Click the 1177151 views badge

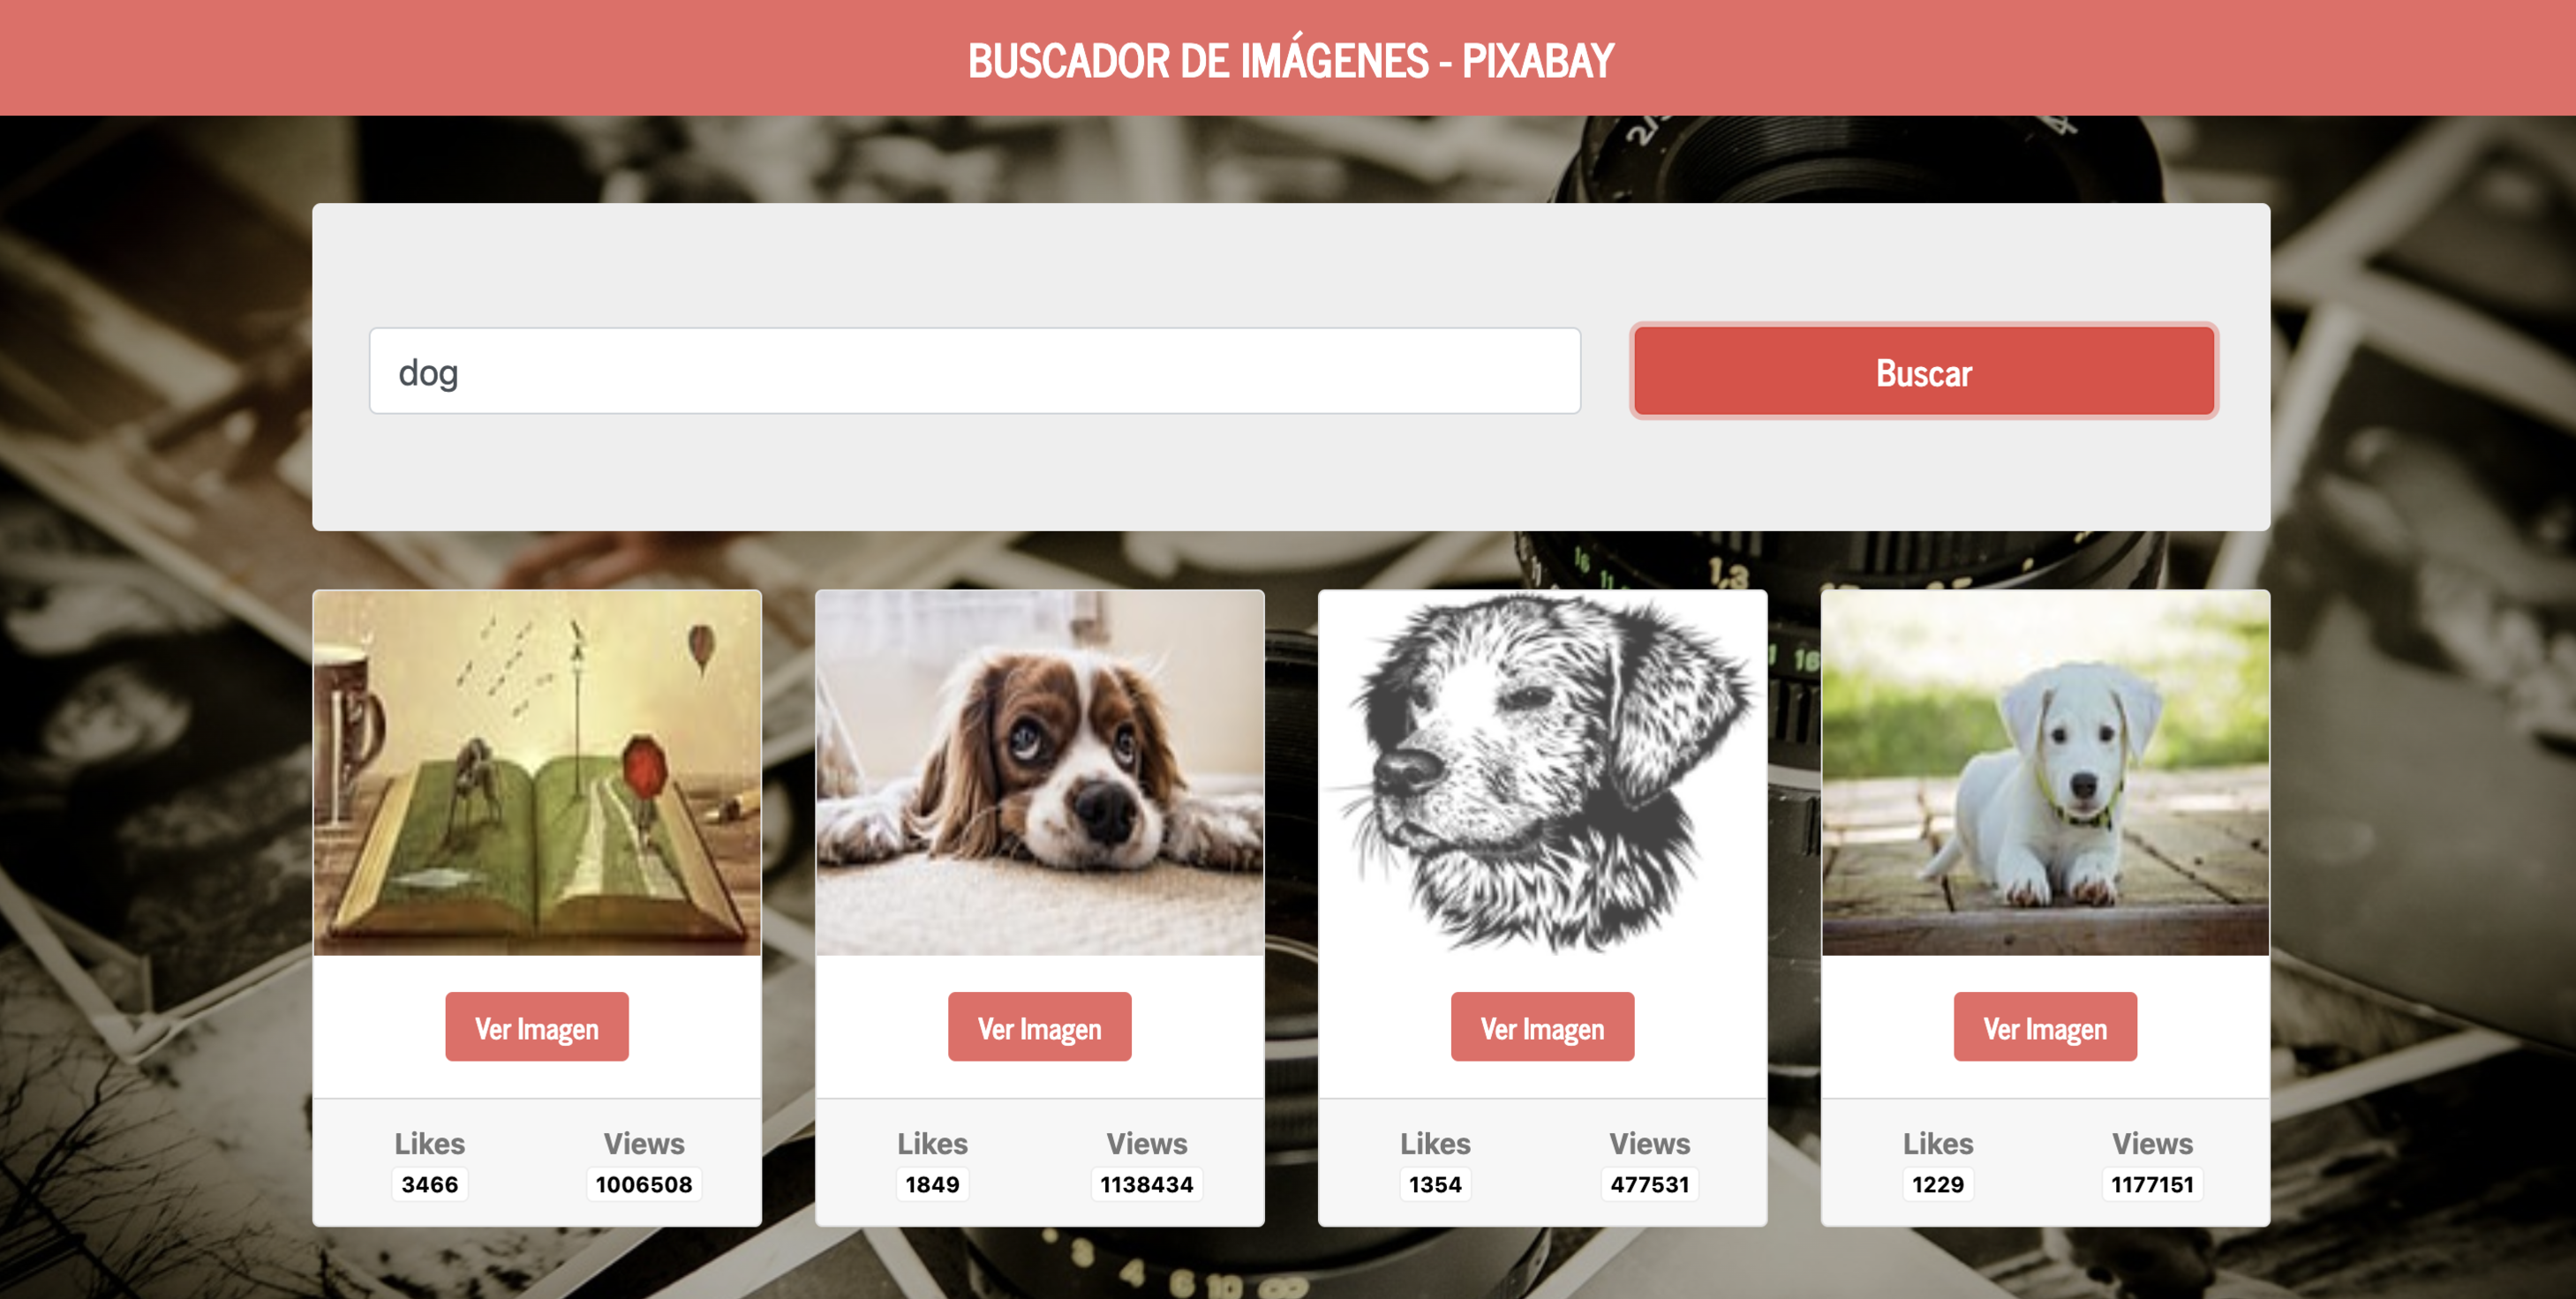coord(2152,1184)
